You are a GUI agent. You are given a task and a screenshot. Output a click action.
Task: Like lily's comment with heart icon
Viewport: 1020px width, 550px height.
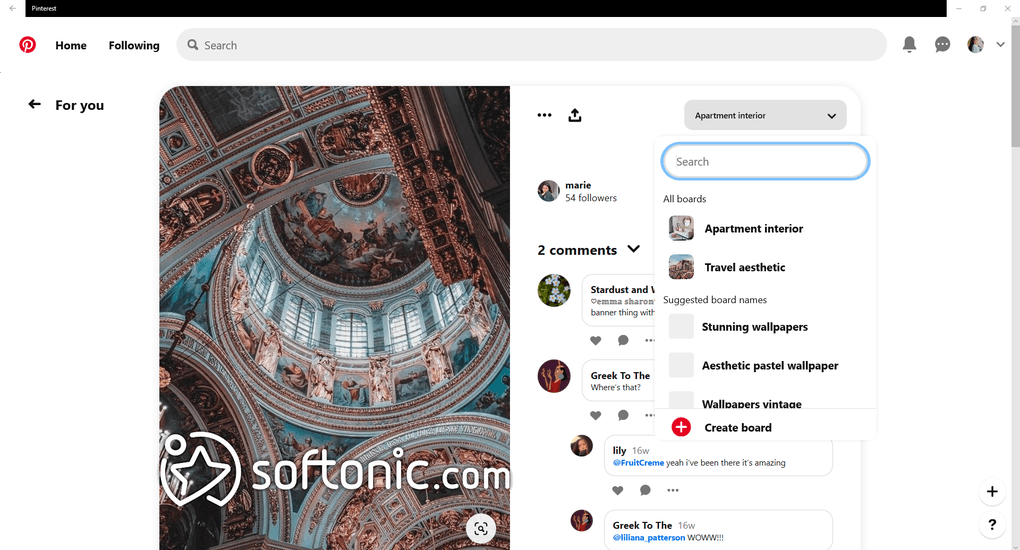pyautogui.click(x=617, y=490)
